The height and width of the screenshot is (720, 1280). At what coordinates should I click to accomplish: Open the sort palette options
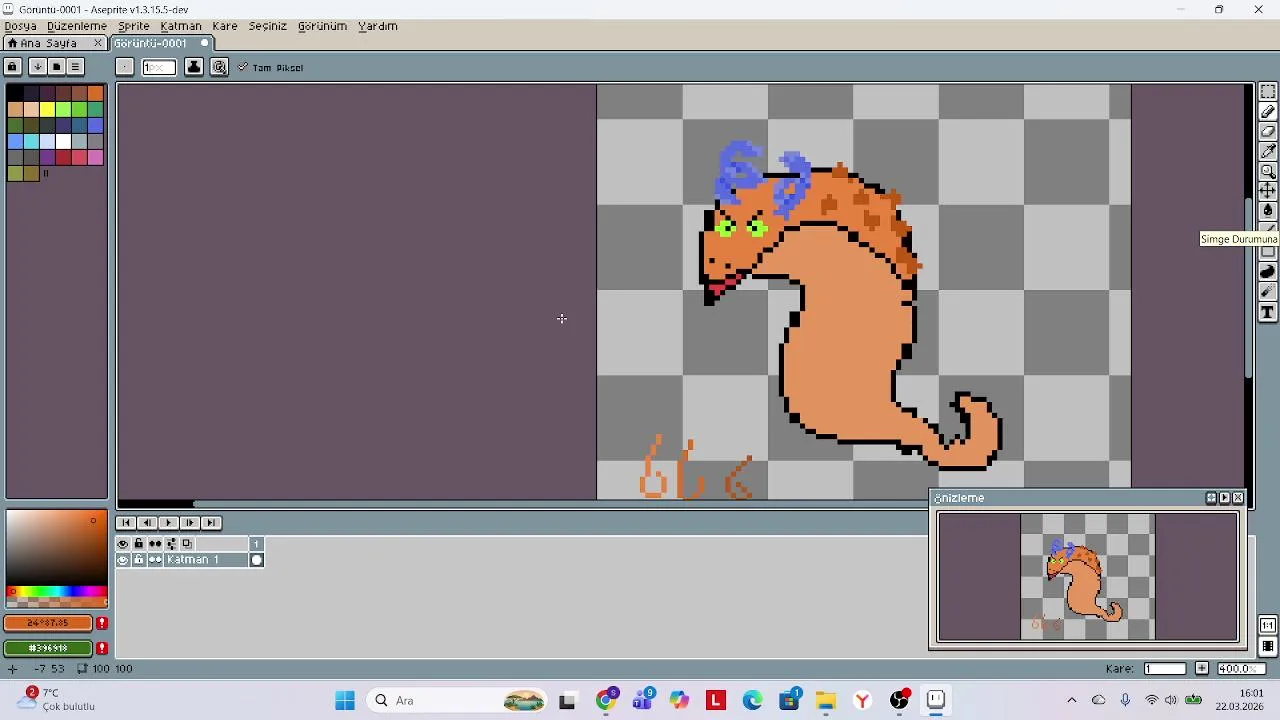click(x=37, y=67)
